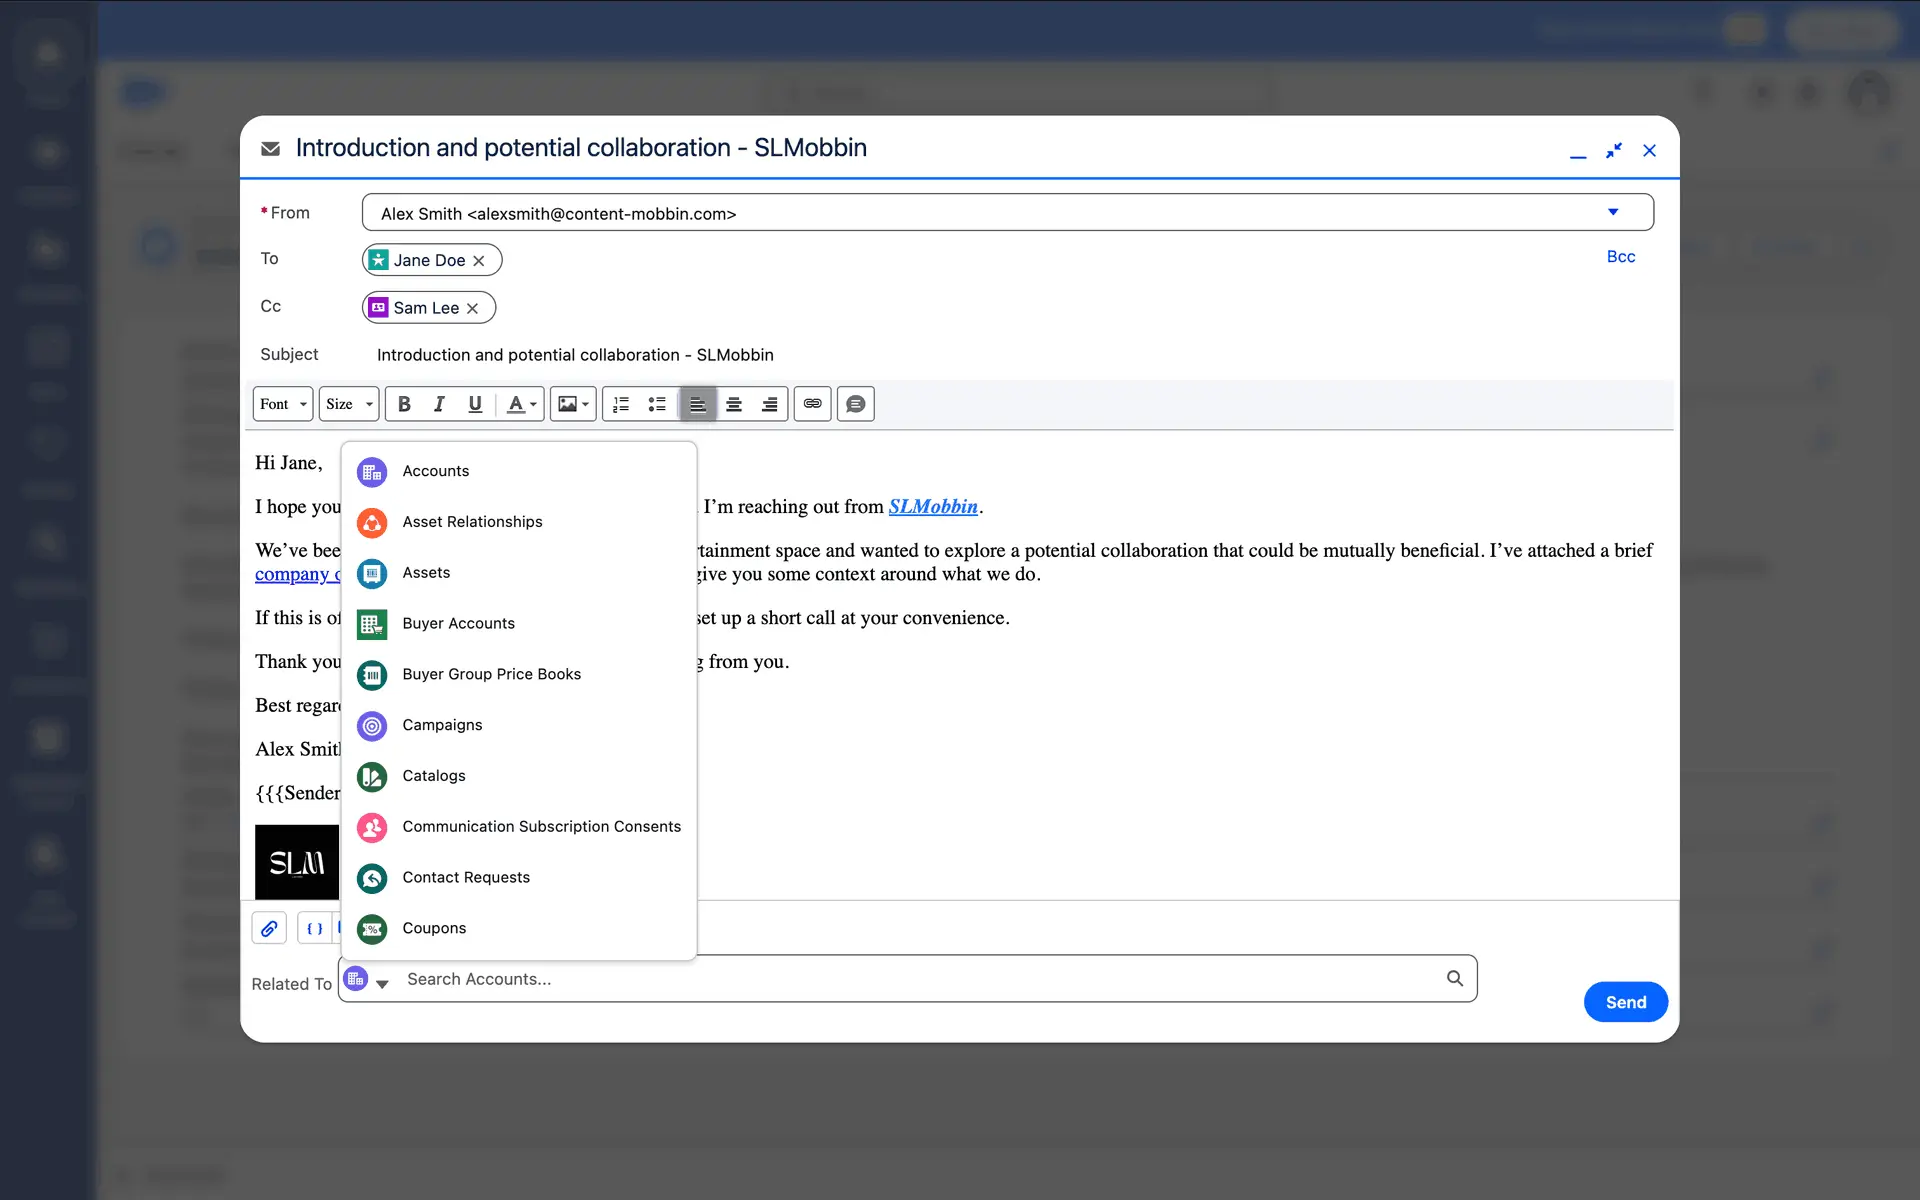Open the Size dropdown
Image resolution: width=1920 pixels, height=1200 pixels.
coord(349,404)
